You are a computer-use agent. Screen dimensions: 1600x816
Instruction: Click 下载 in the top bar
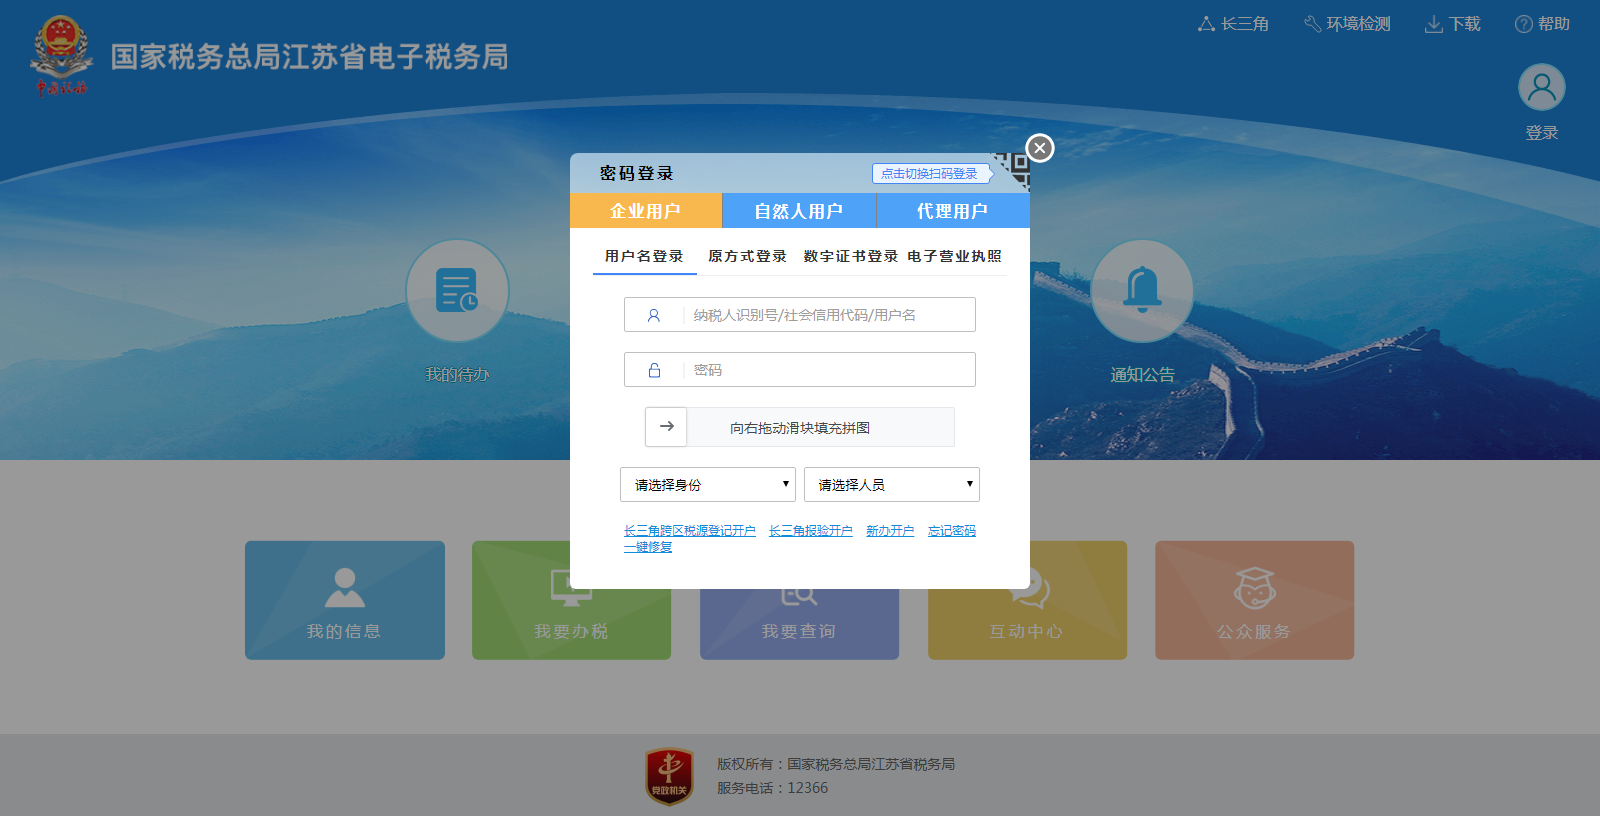[x=1453, y=24]
